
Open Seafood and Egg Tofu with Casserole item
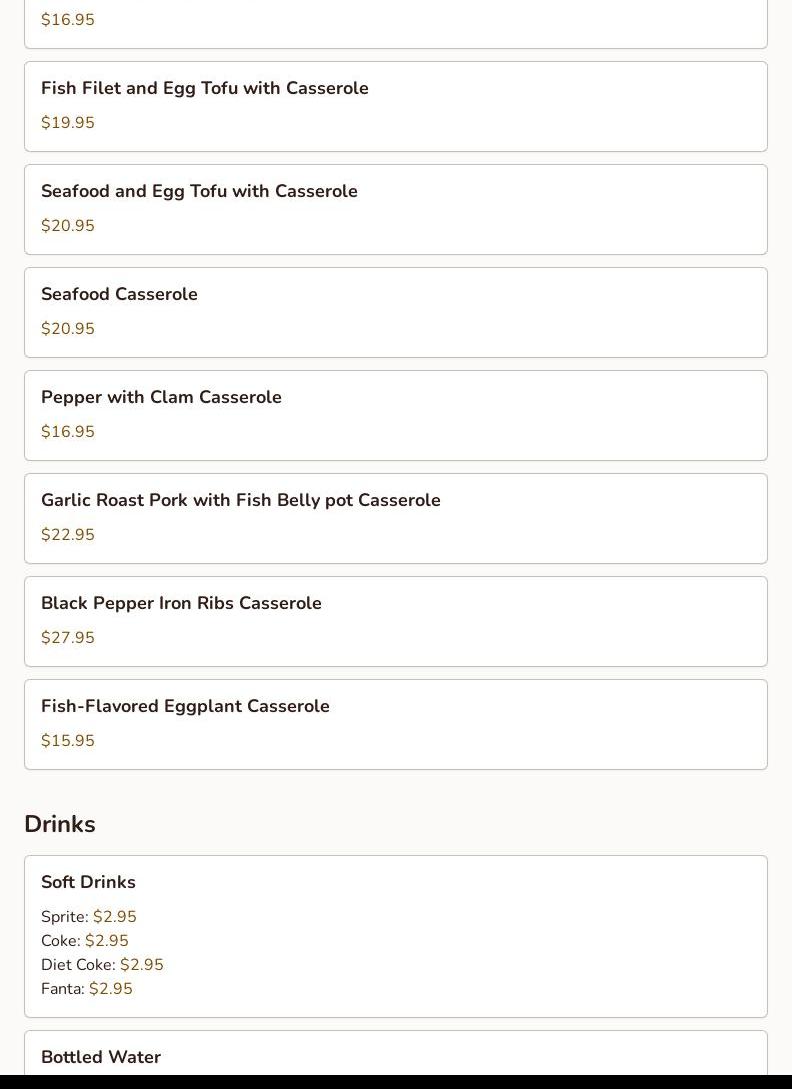(199, 191)
